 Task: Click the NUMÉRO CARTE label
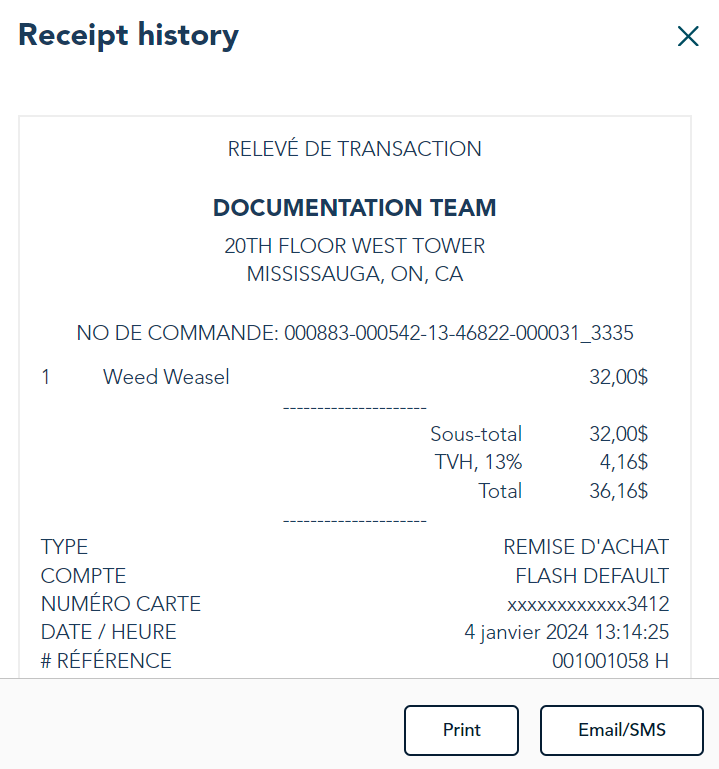tap(120, 604)
